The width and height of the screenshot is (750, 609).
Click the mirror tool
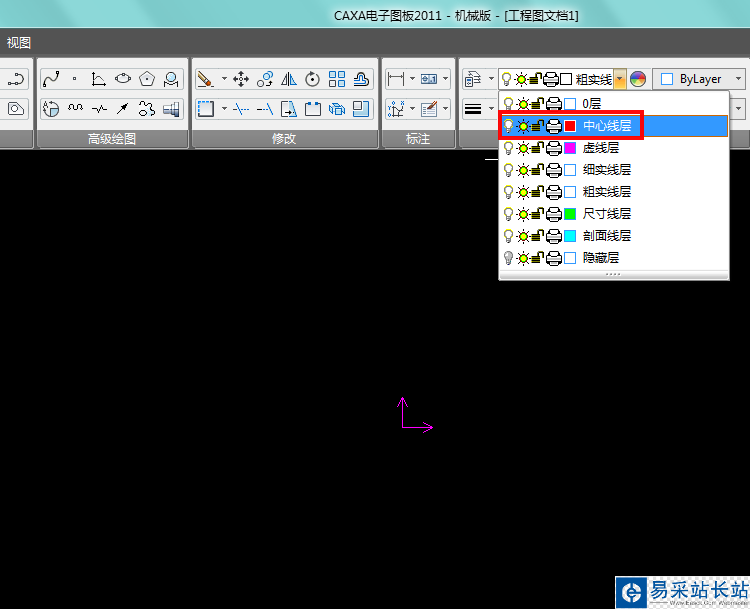click(288, 79)
